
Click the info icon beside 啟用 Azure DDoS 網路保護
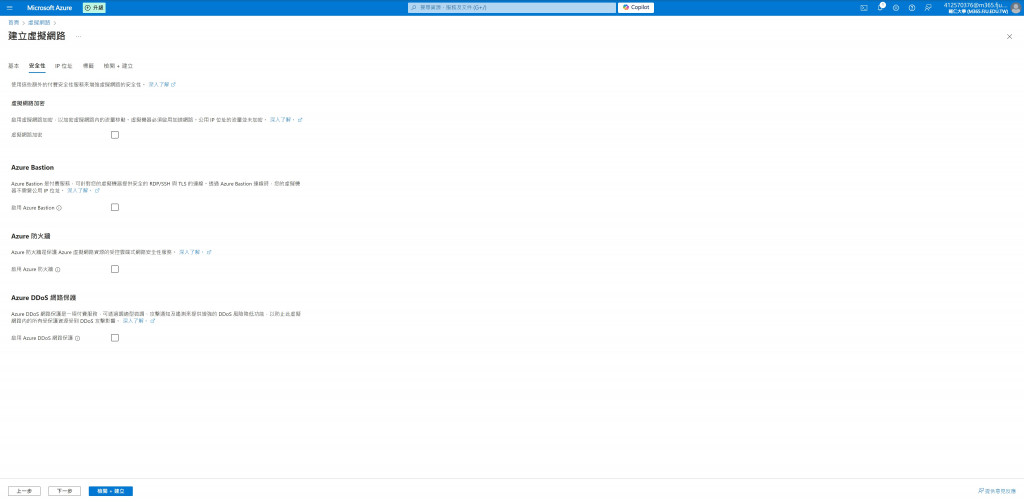[77, 338]
